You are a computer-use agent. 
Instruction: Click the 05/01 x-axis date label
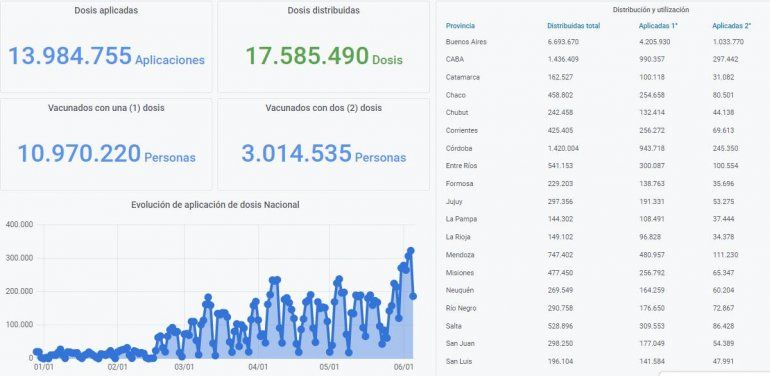pyautogui.click(x=330, y=367)
